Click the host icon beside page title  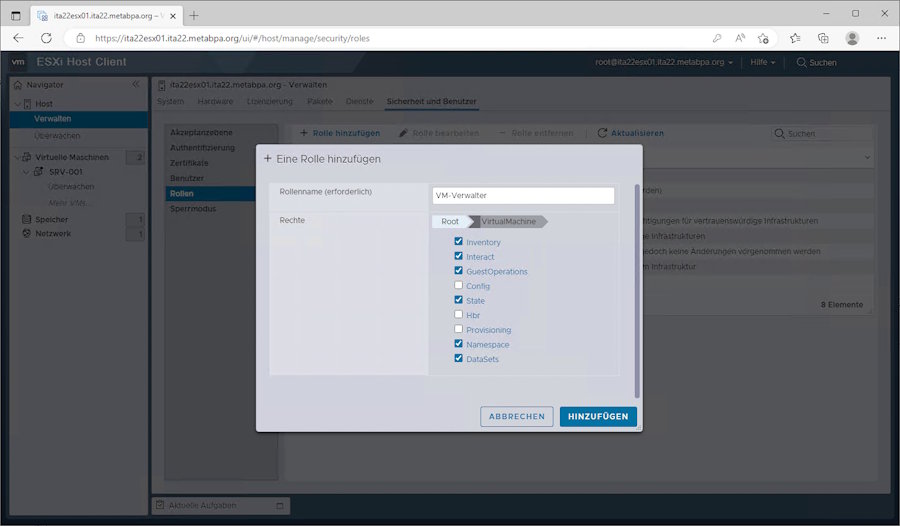pyautogui.click(x=162, y=85)
